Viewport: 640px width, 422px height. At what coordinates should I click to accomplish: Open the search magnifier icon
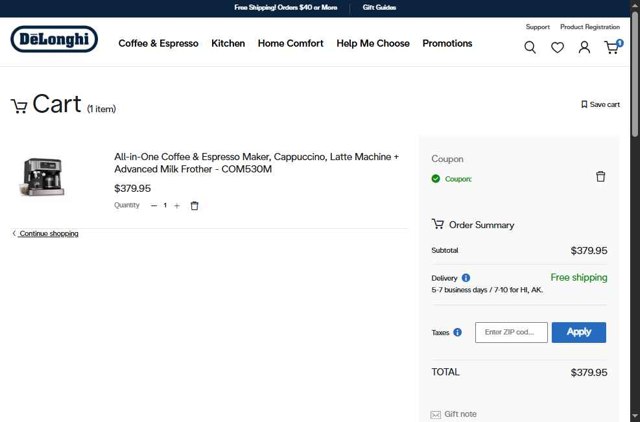point(530,47)
